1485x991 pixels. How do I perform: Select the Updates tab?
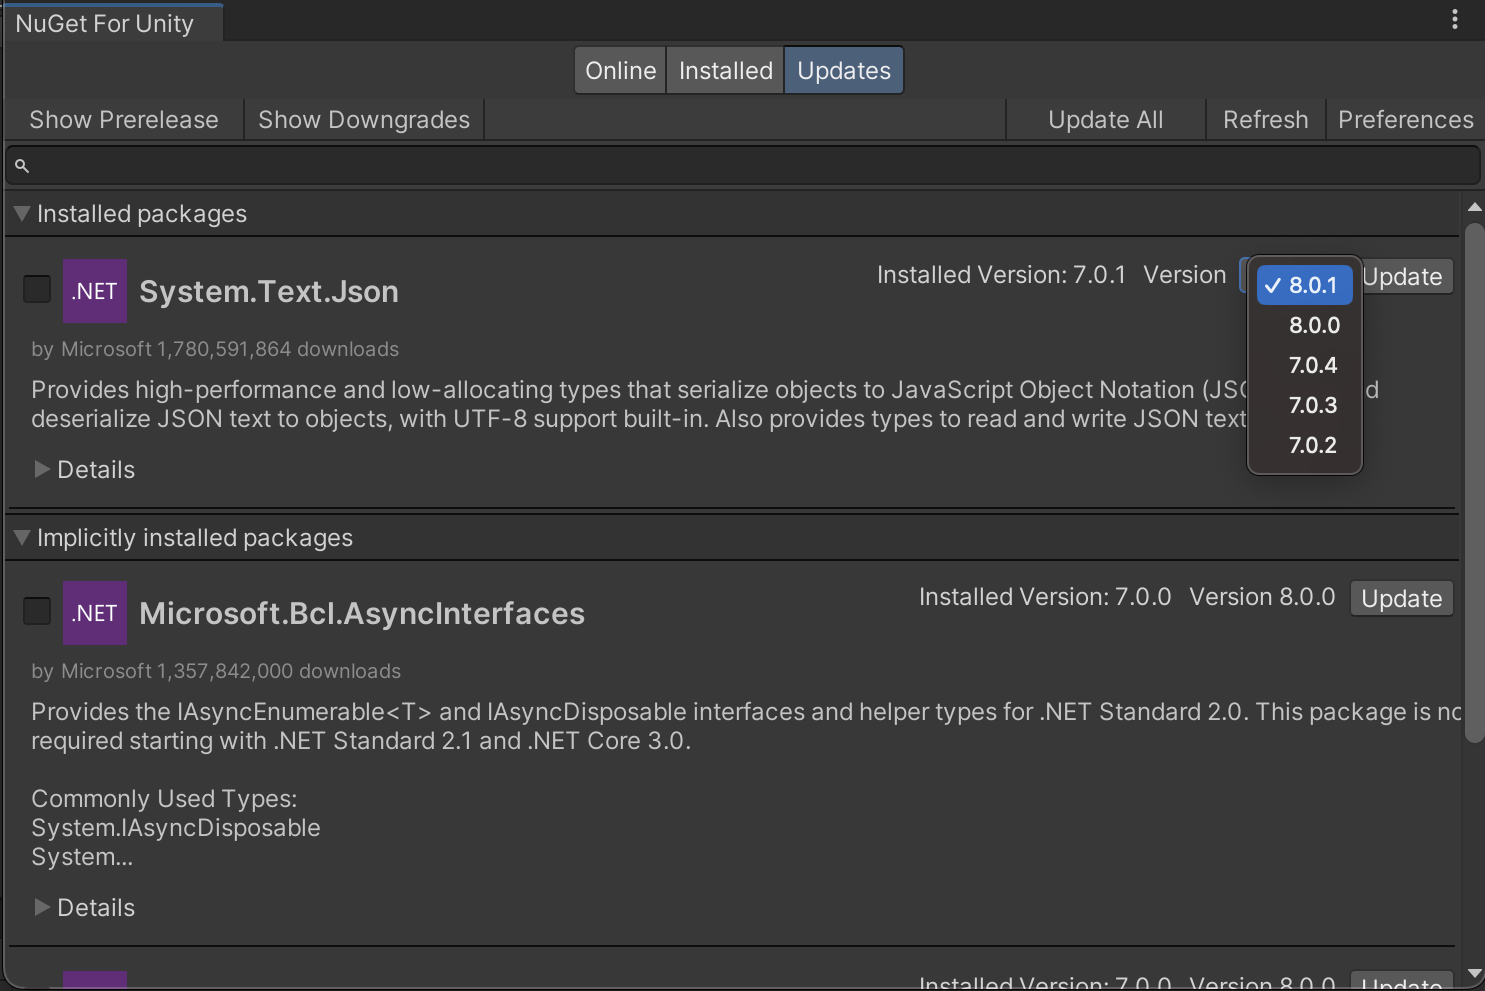844,71
